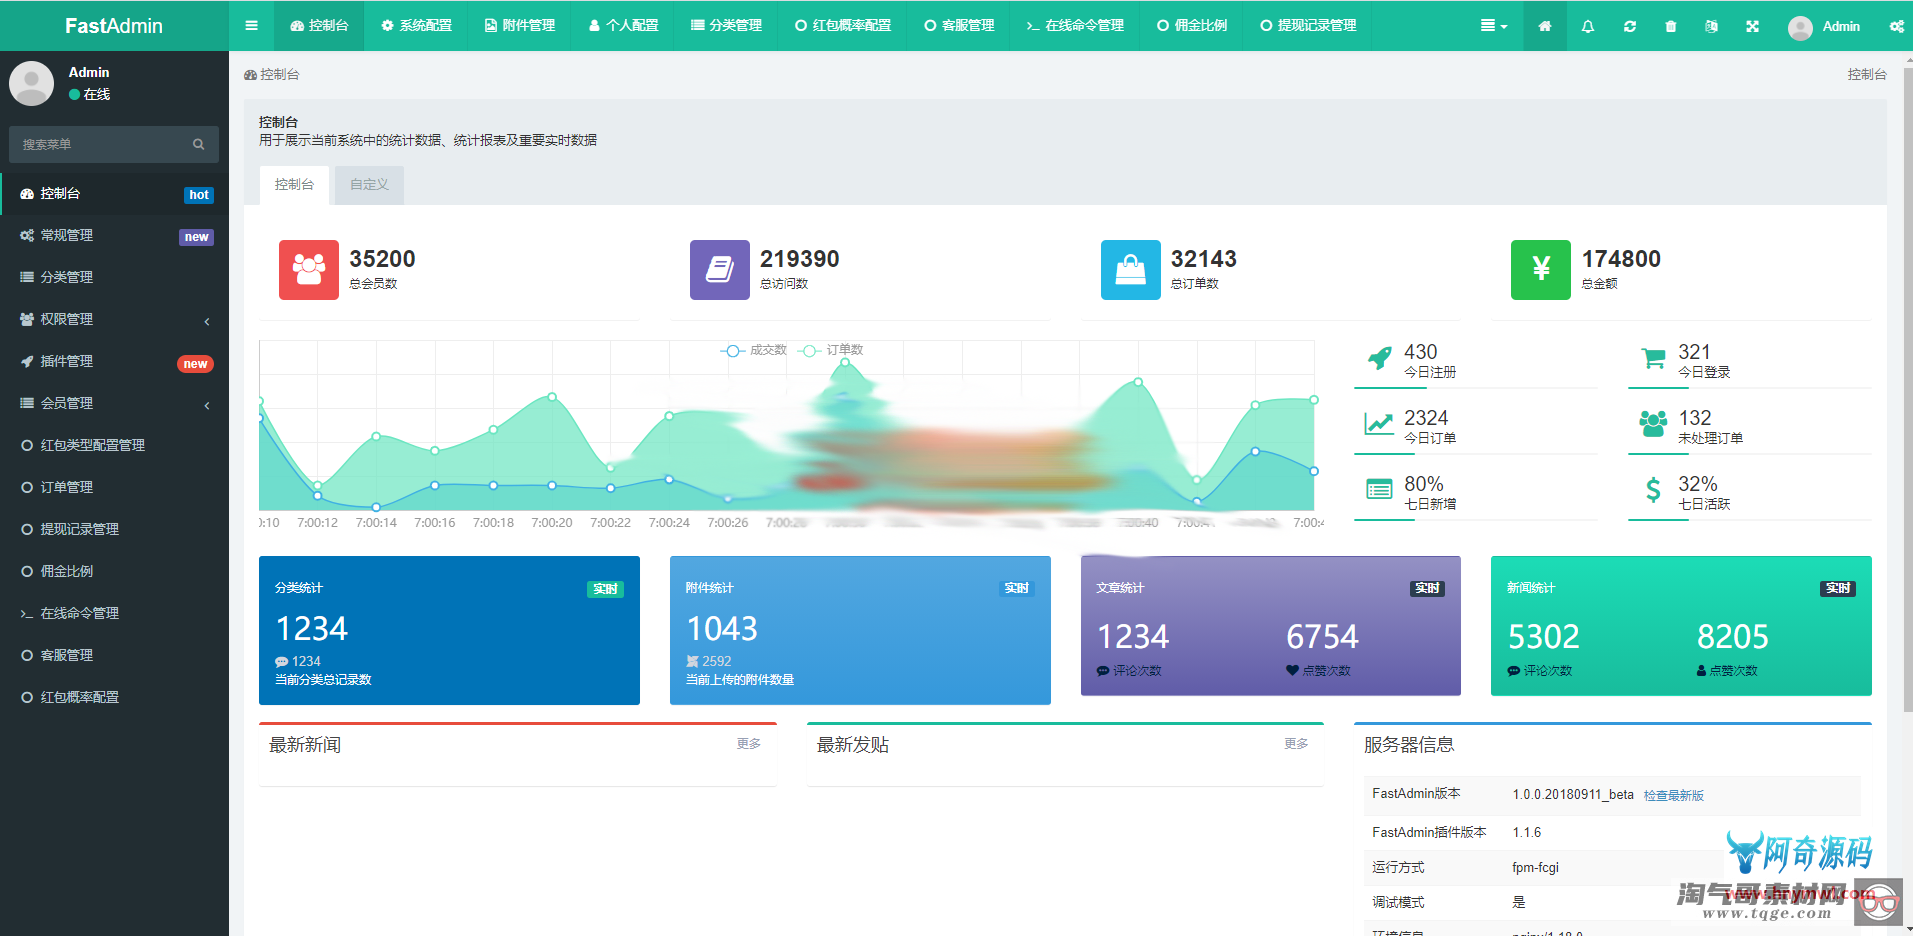The height and width of the screenshot is (936, 1913).
Task: Select 红包类型配置管理 in the sidebar
Action: click(x=114, y=446)
